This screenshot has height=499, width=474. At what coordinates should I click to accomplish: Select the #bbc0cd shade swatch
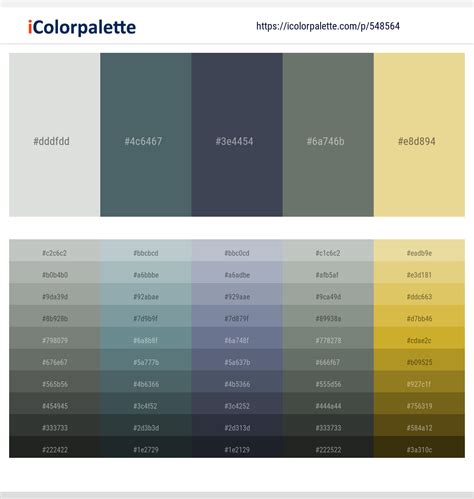(x=237, y=251)
